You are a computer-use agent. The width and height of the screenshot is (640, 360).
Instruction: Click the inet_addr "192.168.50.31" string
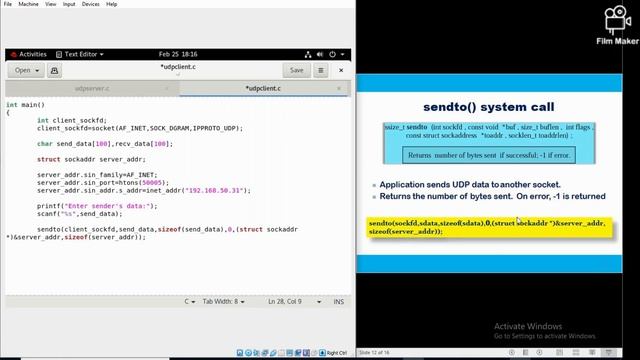click(214, 191)
